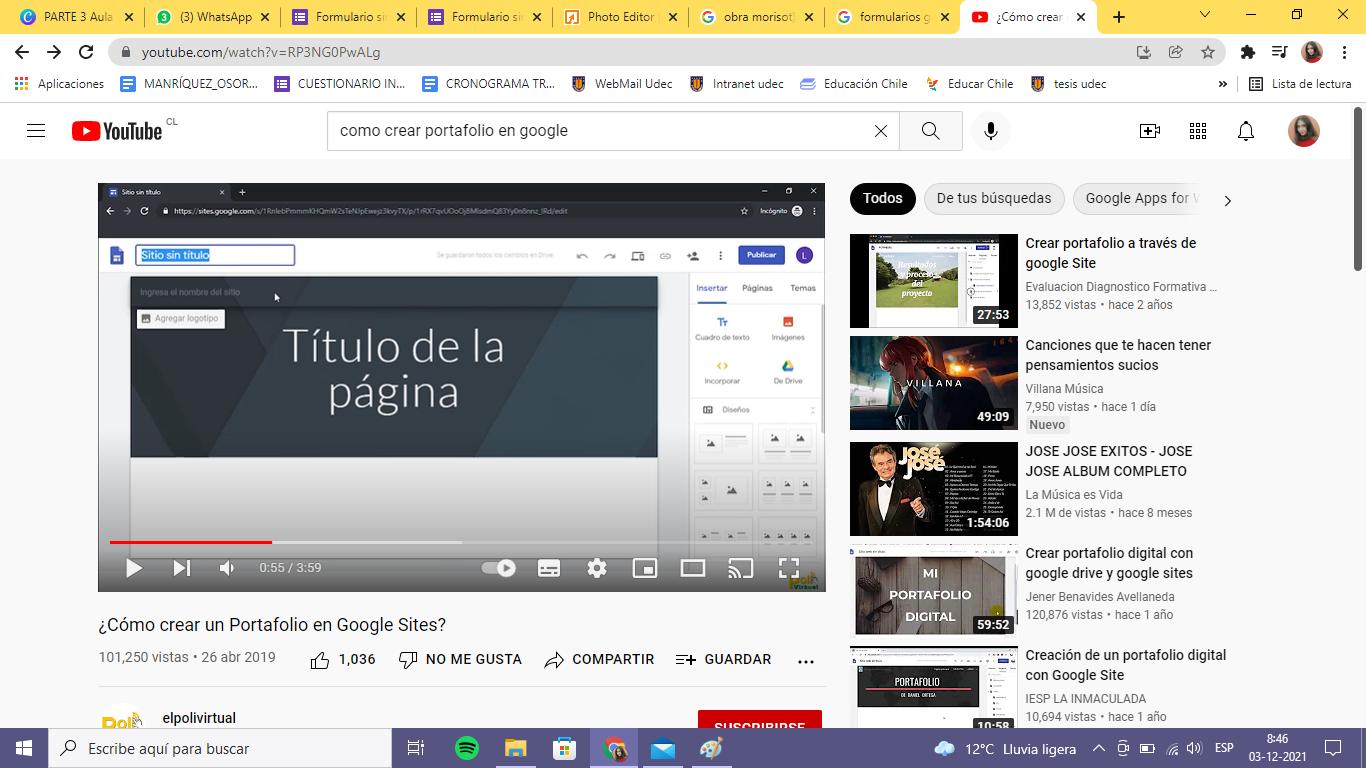Open the create video menu
This screenshot has height=768, width=1366.
pyautogui.click(x=1150, y=131)
